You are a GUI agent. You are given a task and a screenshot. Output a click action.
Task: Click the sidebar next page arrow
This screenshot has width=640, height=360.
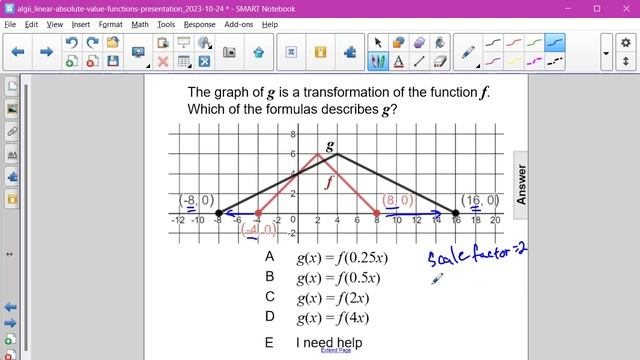click(10, 323)
